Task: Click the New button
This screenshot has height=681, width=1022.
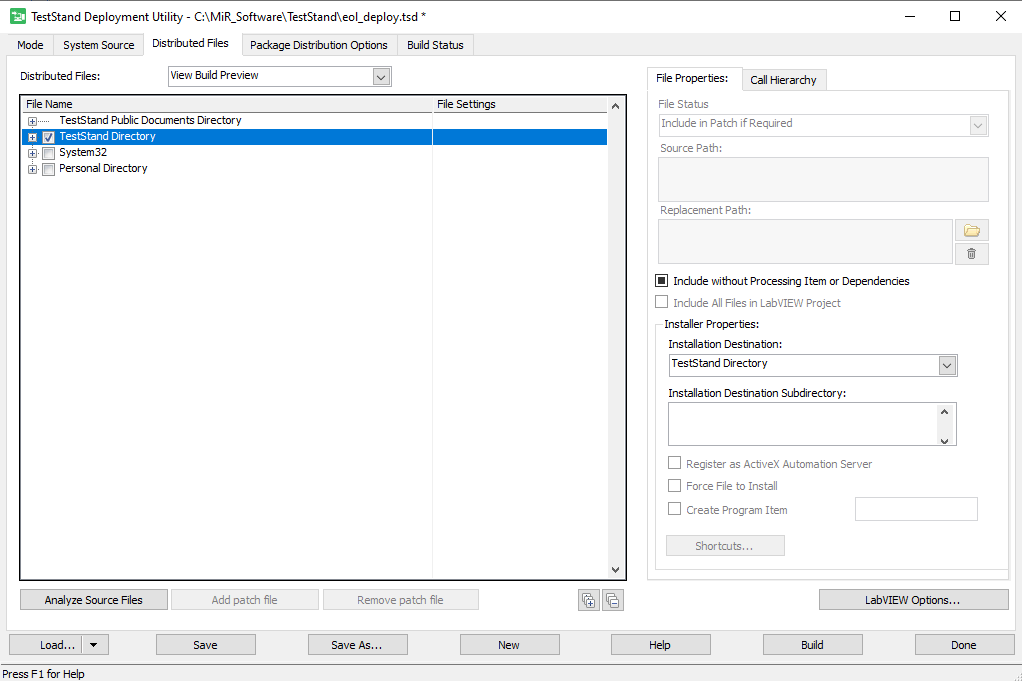Action: click(509, 645)
